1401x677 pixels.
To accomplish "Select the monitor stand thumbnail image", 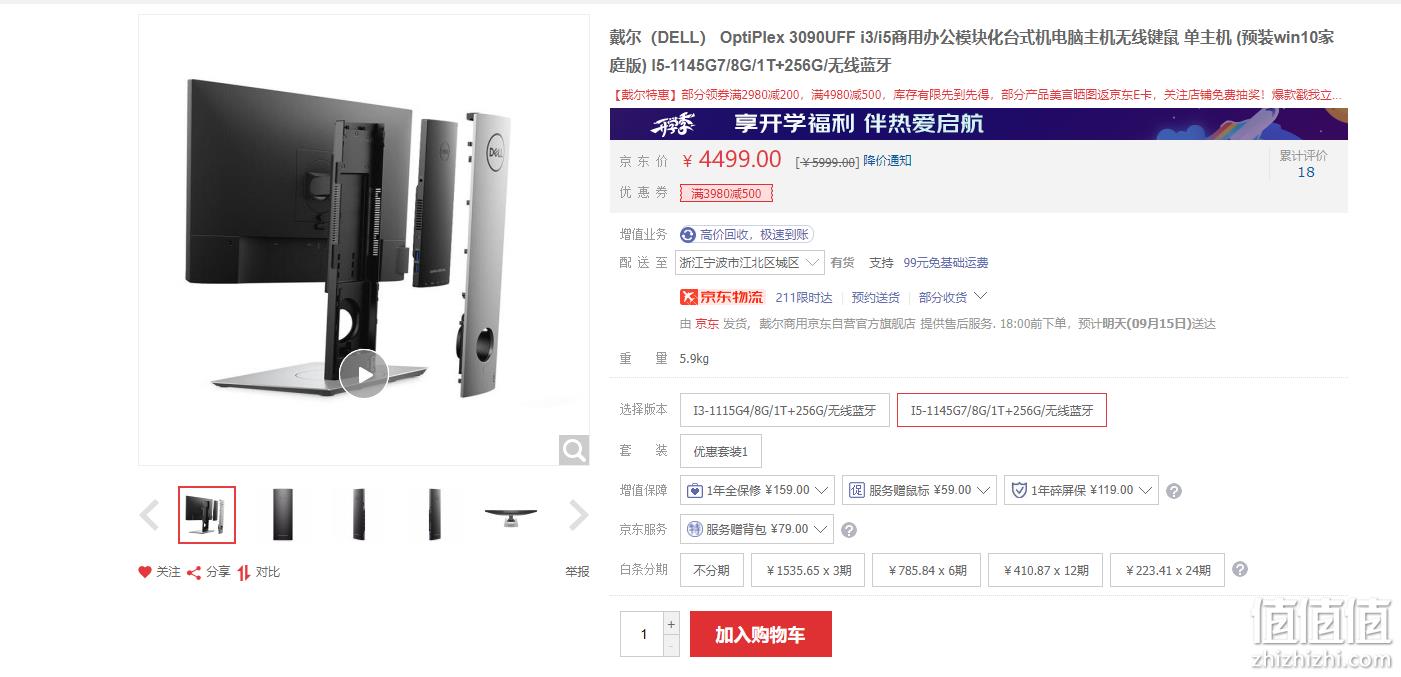I will pyautogui.click(x=510, y=515).
